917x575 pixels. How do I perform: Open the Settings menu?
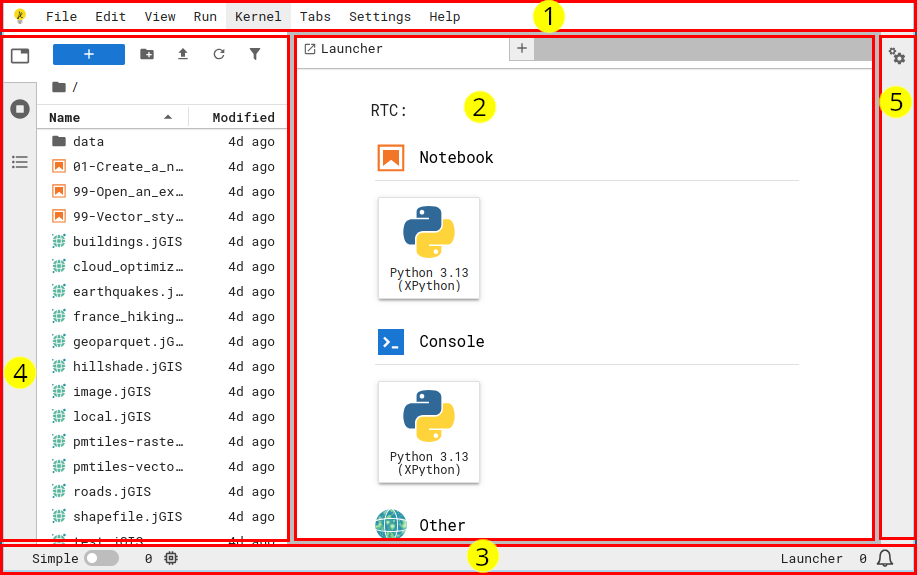(x=379, y=16)
